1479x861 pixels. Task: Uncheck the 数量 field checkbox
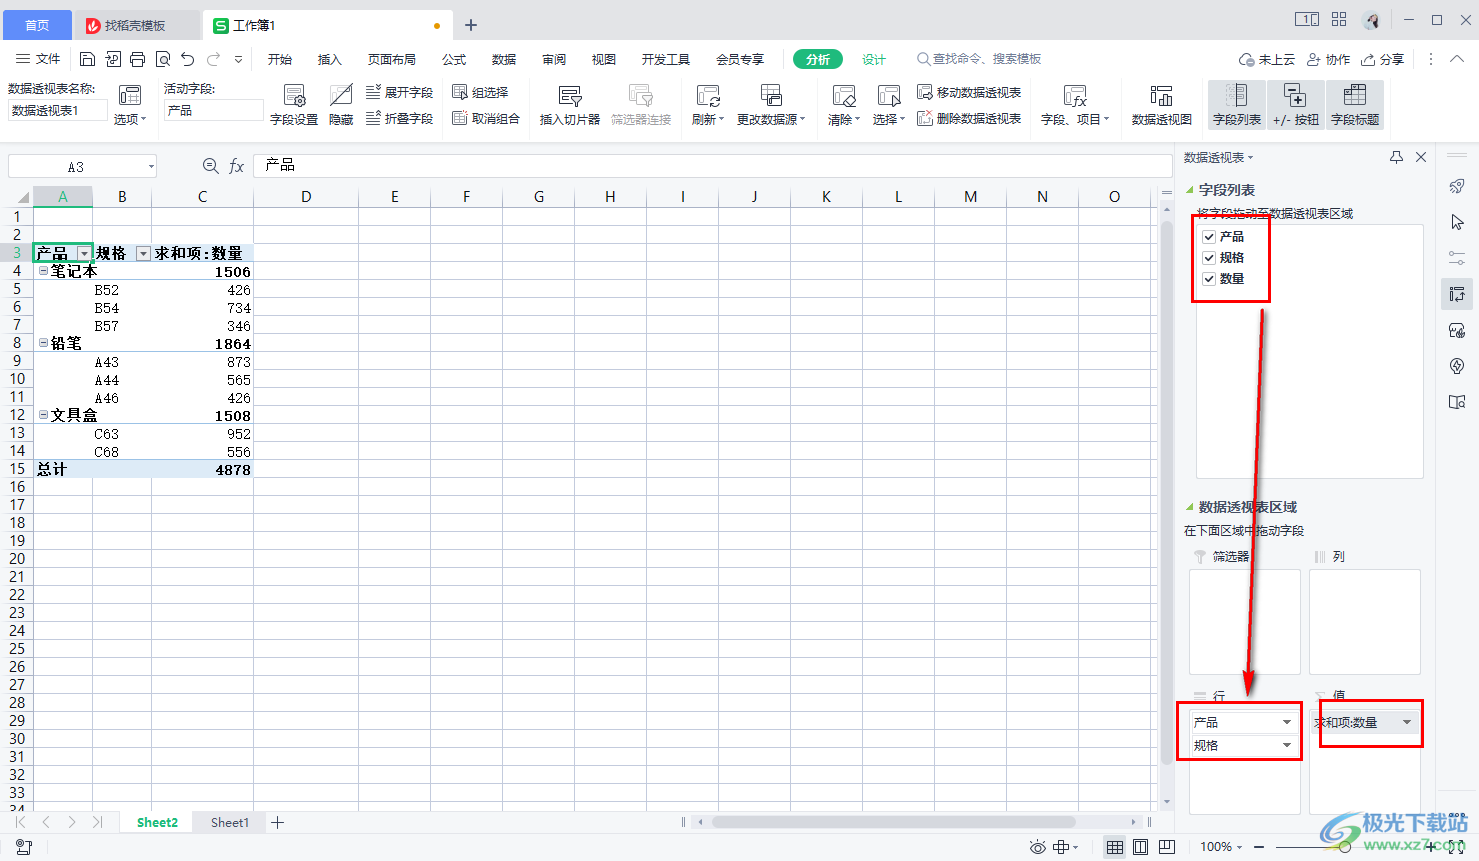pos(1209,279)
